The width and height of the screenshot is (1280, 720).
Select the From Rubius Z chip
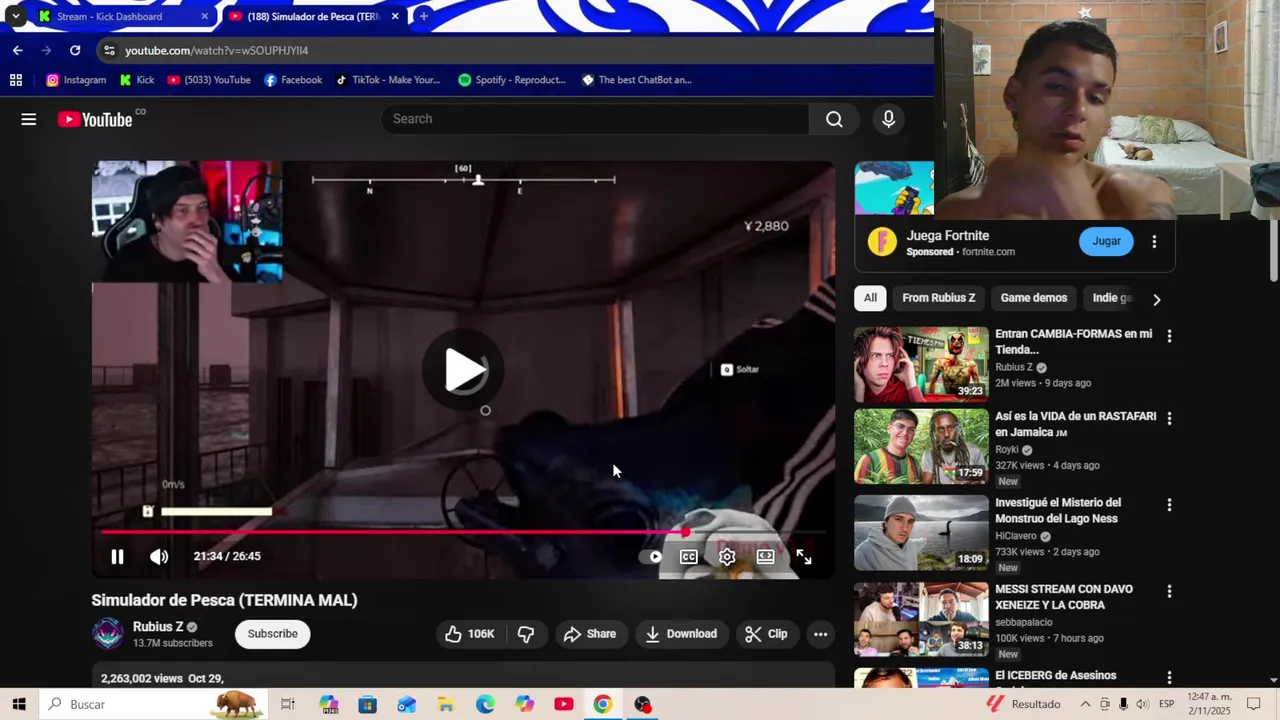938,298
